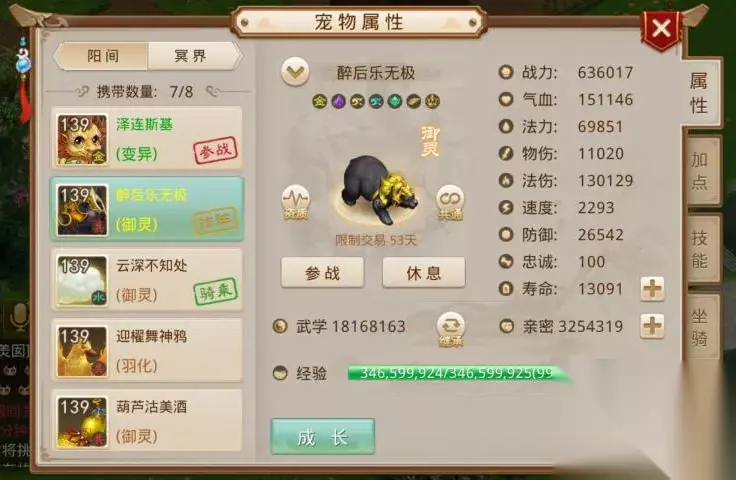Open the 坐骑 side tab
Image resolution: width=736 pixels, height=480 pixels.
click(x=701, y=327)
